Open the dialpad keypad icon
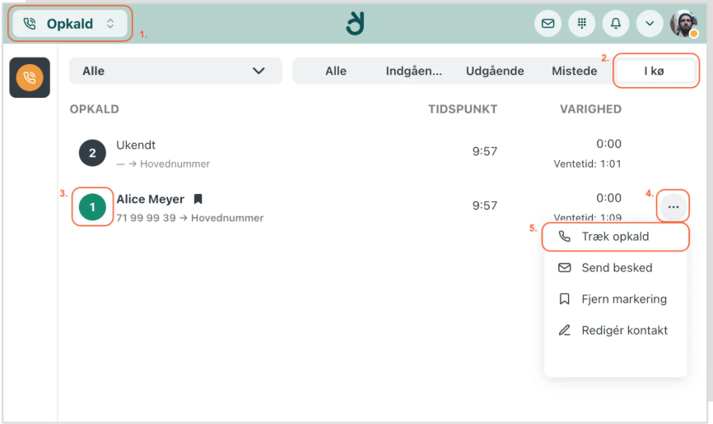Image resolution: width=713 pixels, height=424 pixels. pos(582,23)
